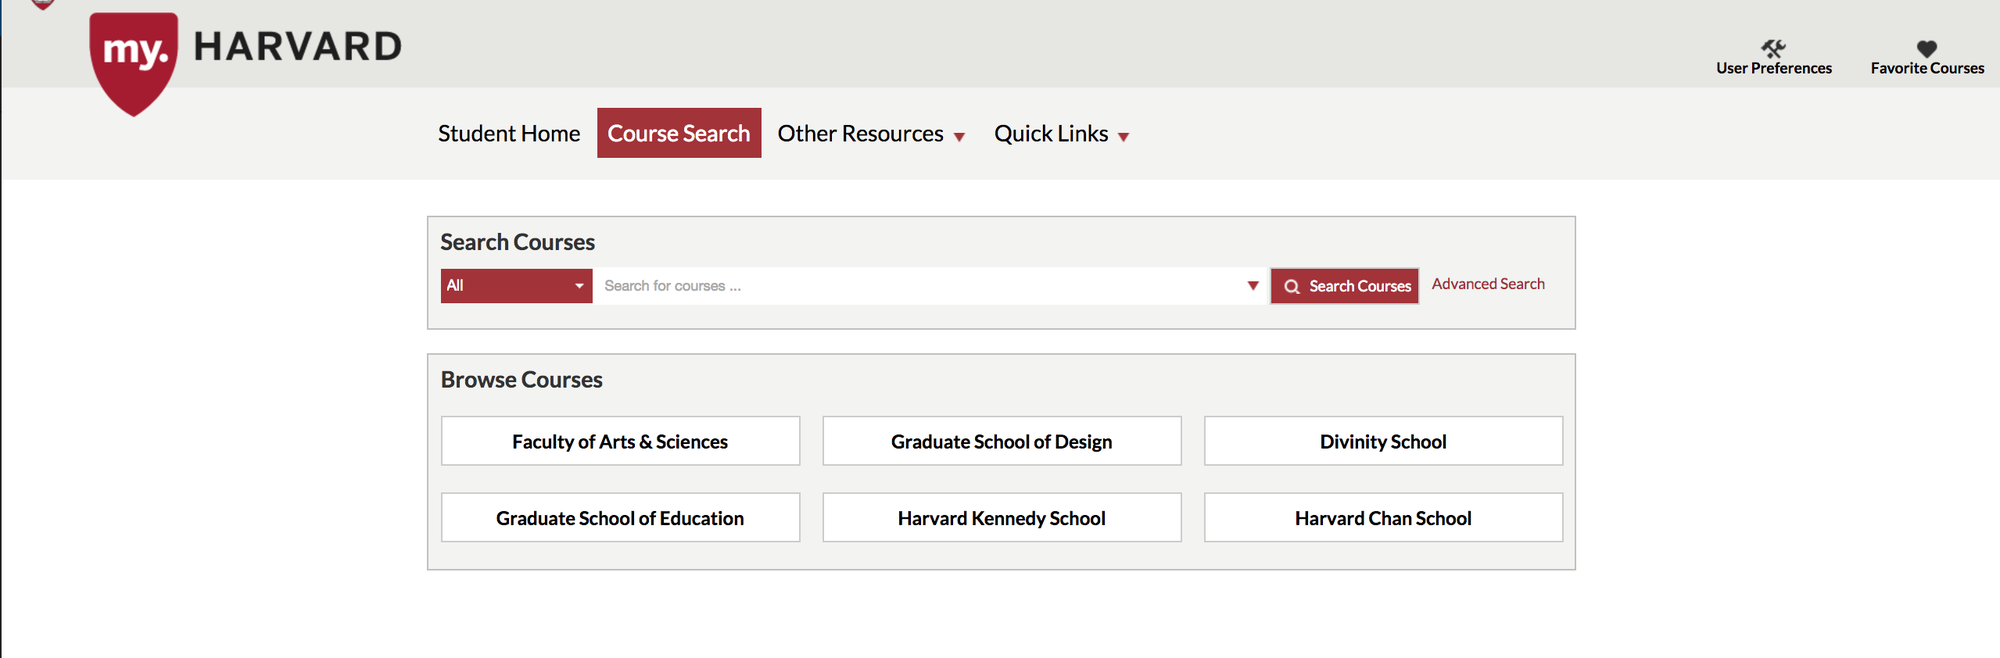
Task: Go to Student Home tab
Action: [509, 133]
